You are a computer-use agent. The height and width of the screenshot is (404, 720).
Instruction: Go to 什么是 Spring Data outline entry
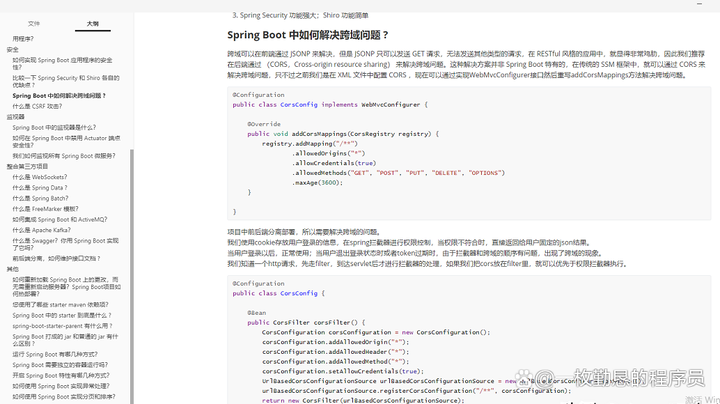[40, 187]
